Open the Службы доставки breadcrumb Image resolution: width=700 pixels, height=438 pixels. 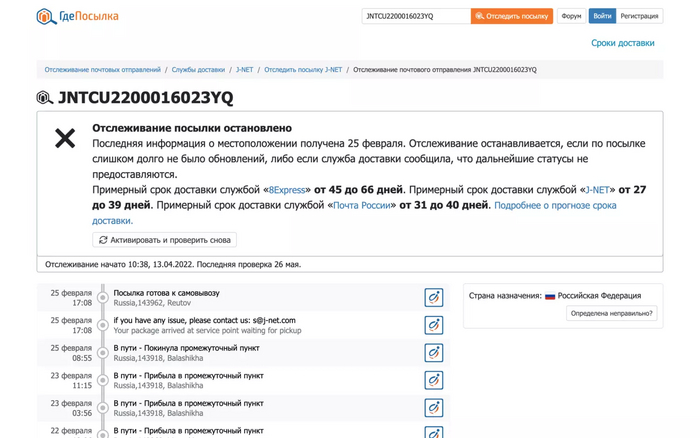pos(198,70)
